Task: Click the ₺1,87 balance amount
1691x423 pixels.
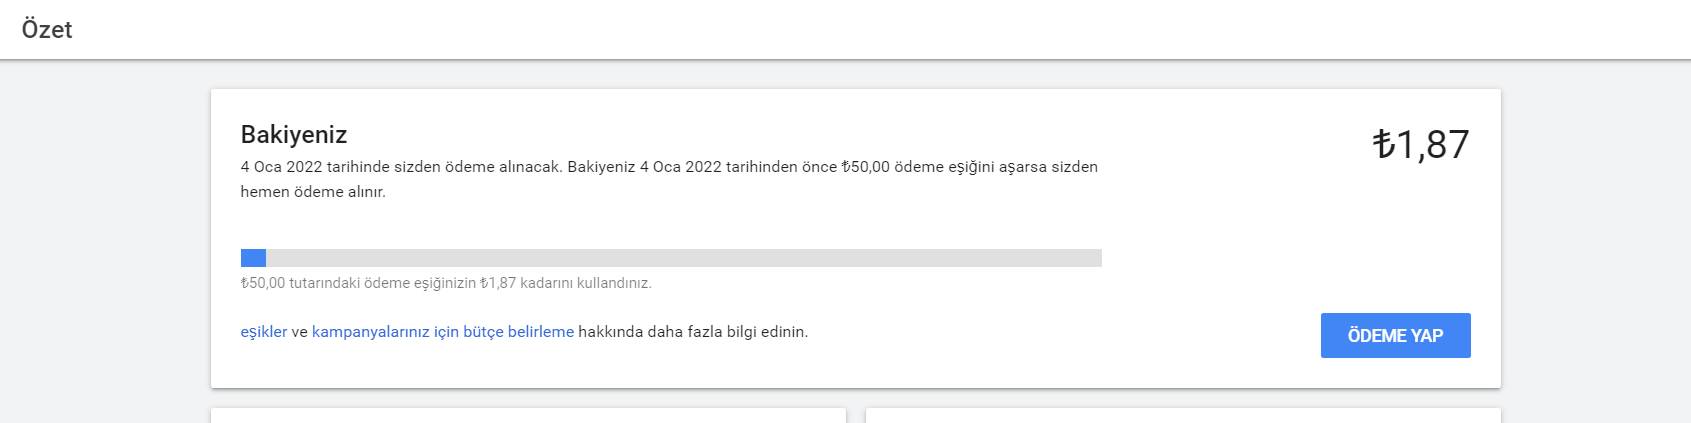Action: click(x=1420, y=145)
